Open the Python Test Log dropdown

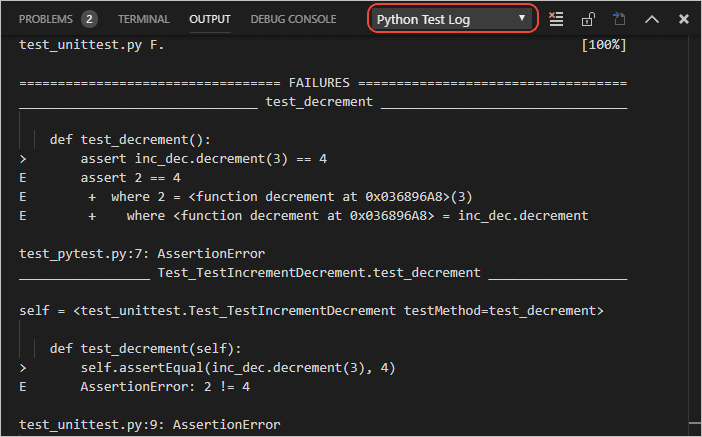click(453, 19)
